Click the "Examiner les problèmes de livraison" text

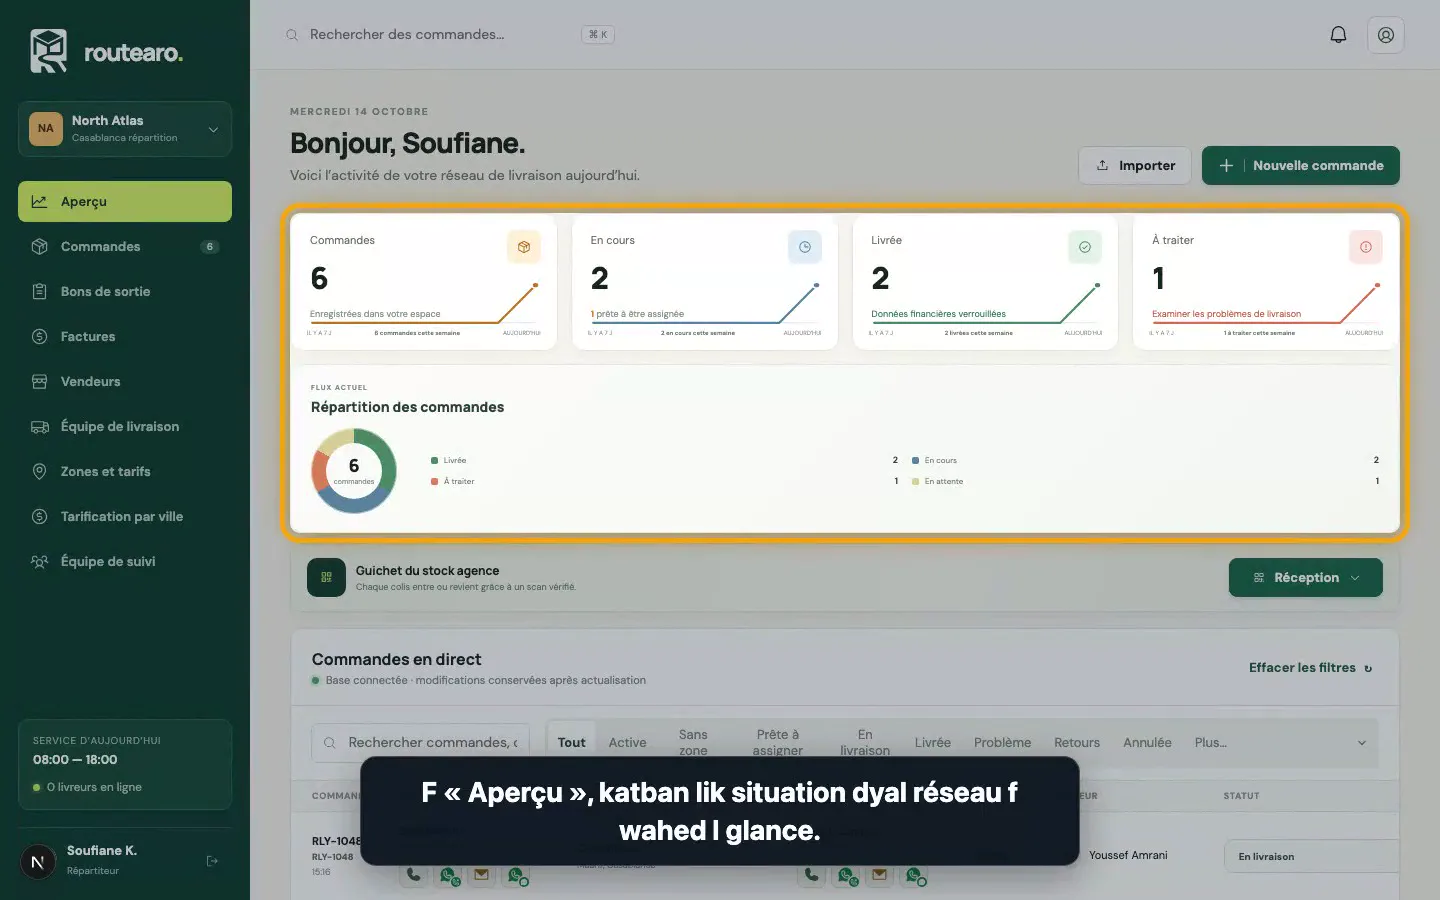[1226, 314]
